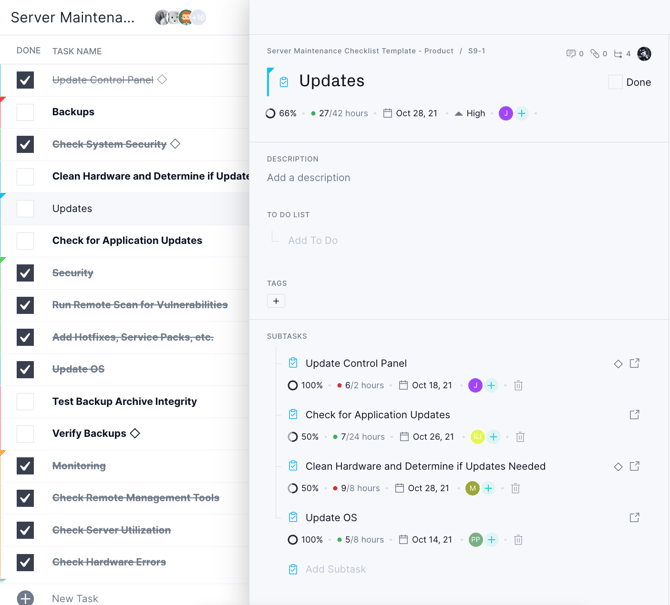Click the calendar icon next to Oct 28, 21 in the Updates header

pos(387,113)
